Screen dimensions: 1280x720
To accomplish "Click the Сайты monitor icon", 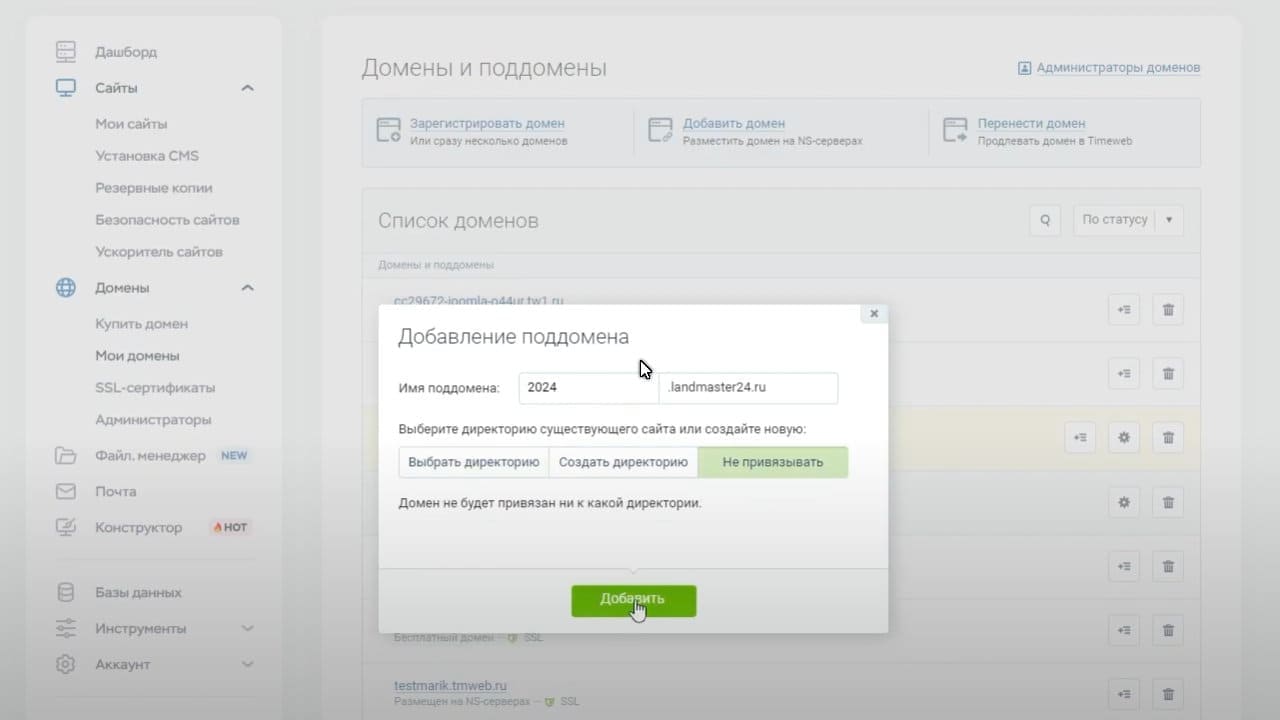I will (x=65, y=88).
